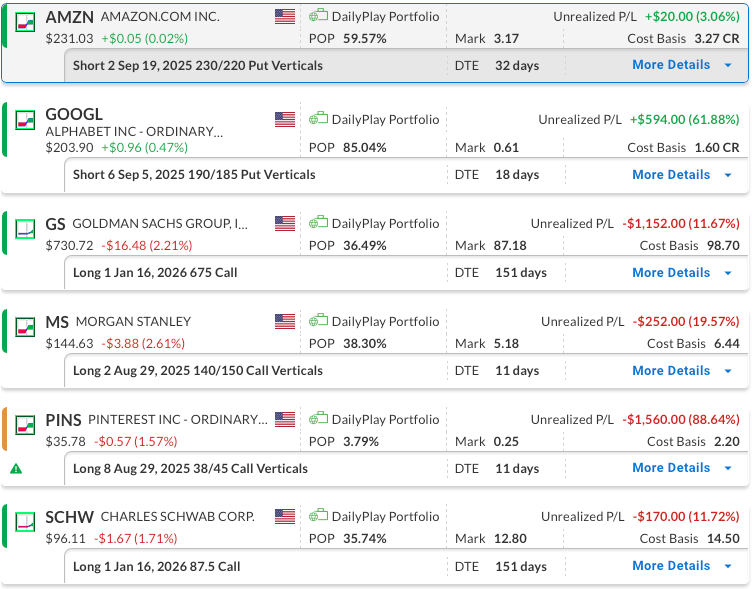Click 'Long 2 Aug 29, 2025 140/150 Call Verticals'
Image resolution: width=754 pixels, height=589 pixels.
198,371
